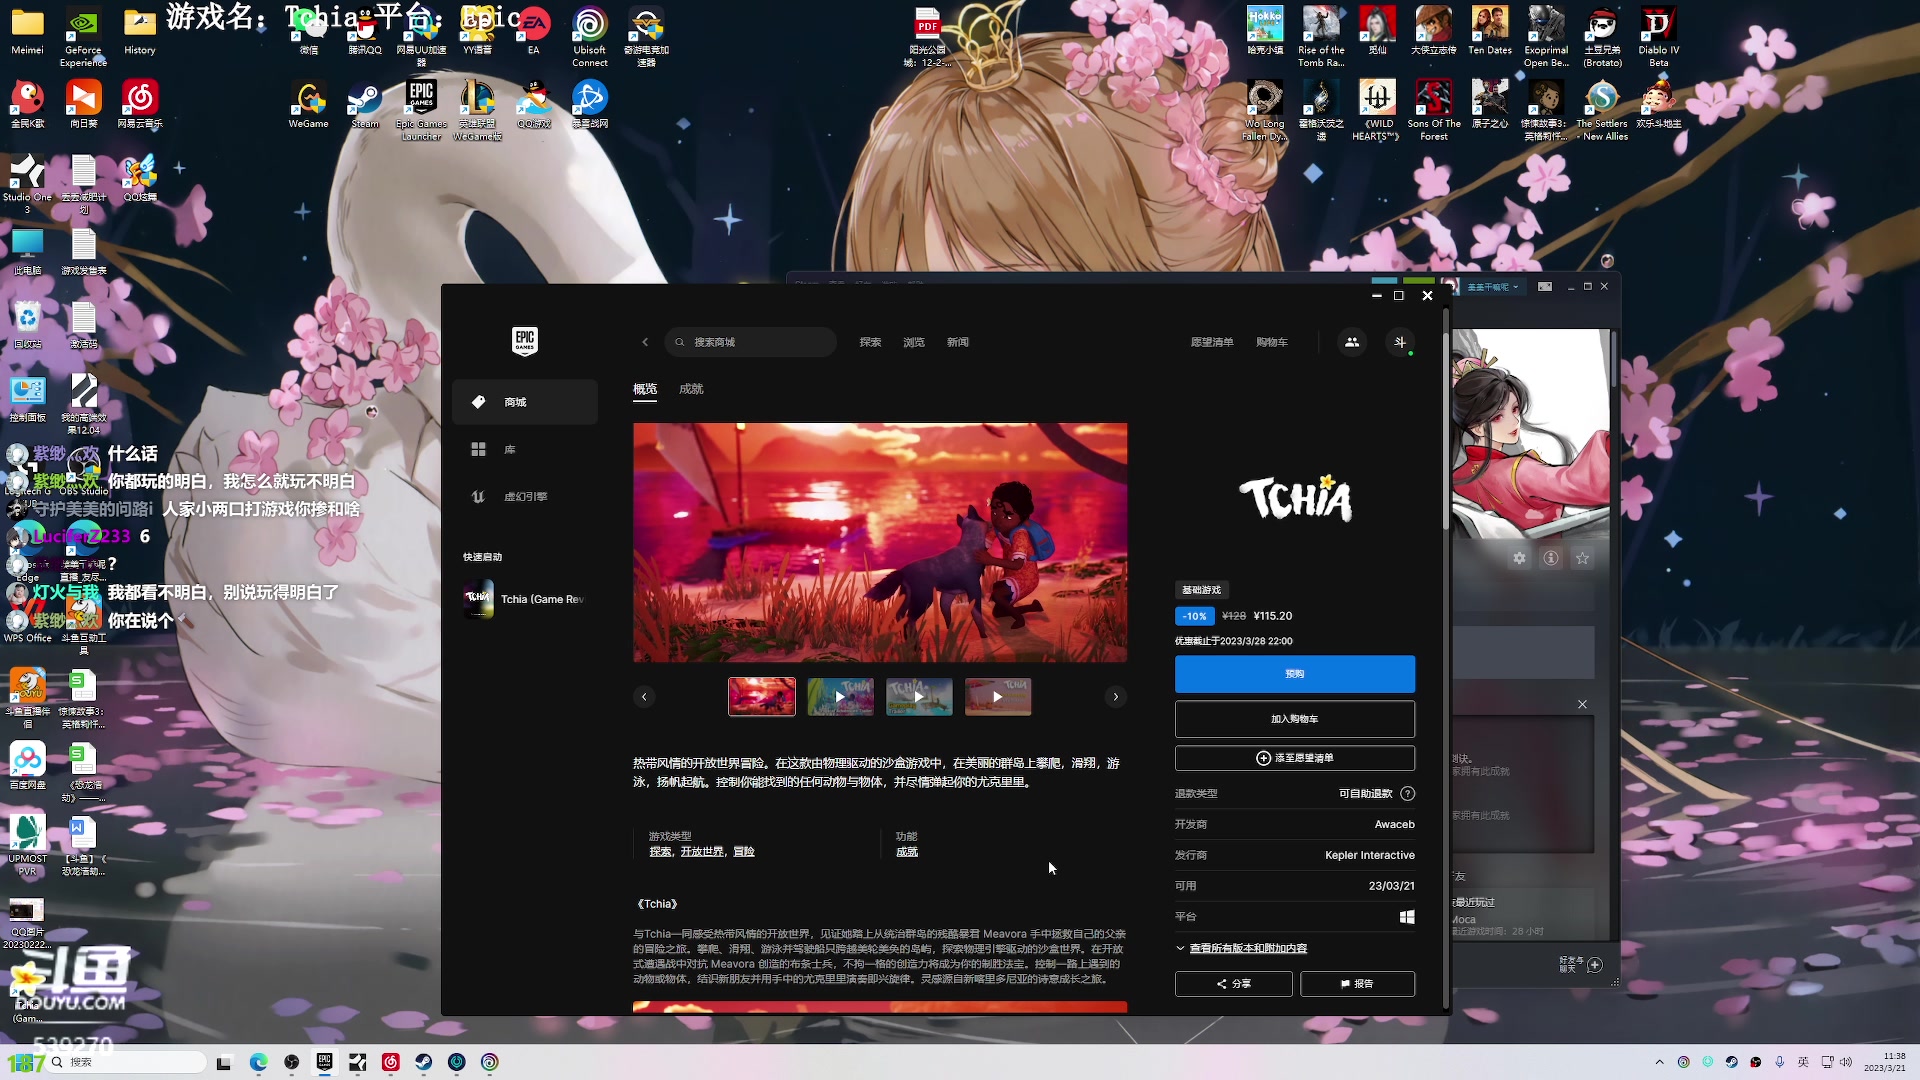Open the Diablo IV Beta desktop shortcut
Screen dimensions: 1920x1080
coord(1659,37)
